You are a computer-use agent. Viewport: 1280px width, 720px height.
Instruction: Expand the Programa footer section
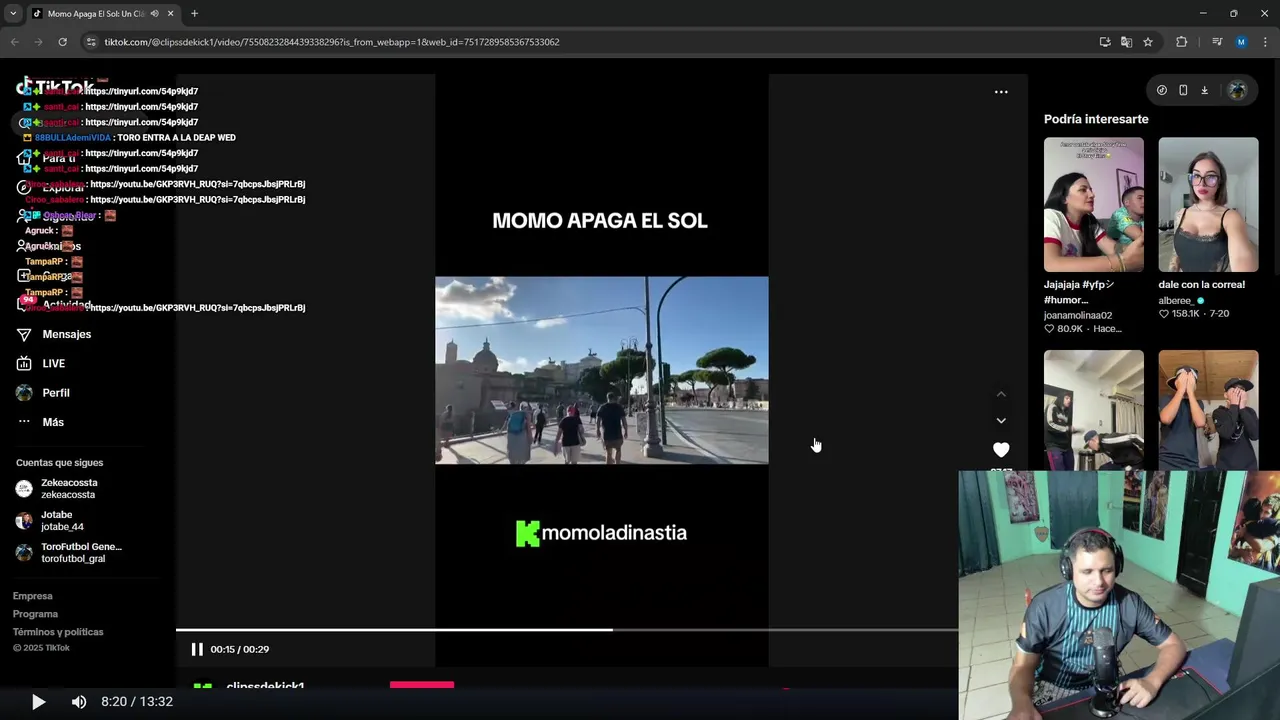click(x=35, y=614)
